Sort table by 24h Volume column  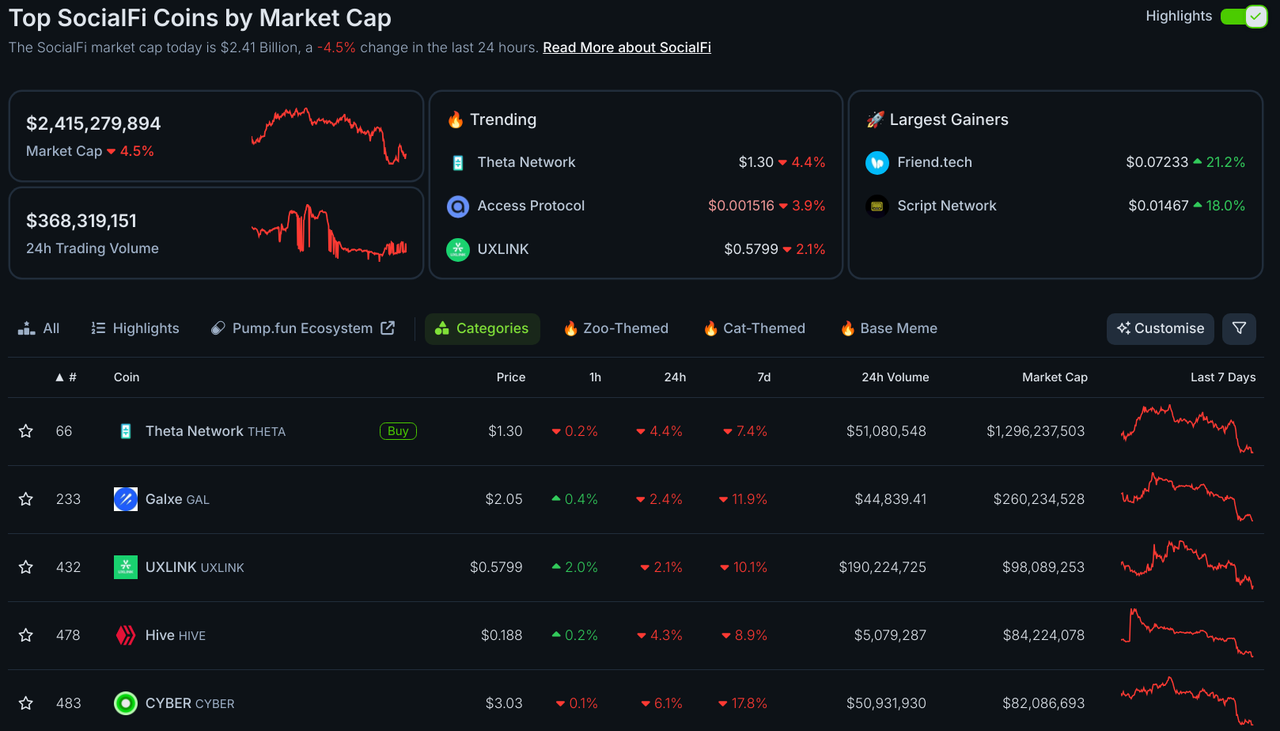coord(895,377)
